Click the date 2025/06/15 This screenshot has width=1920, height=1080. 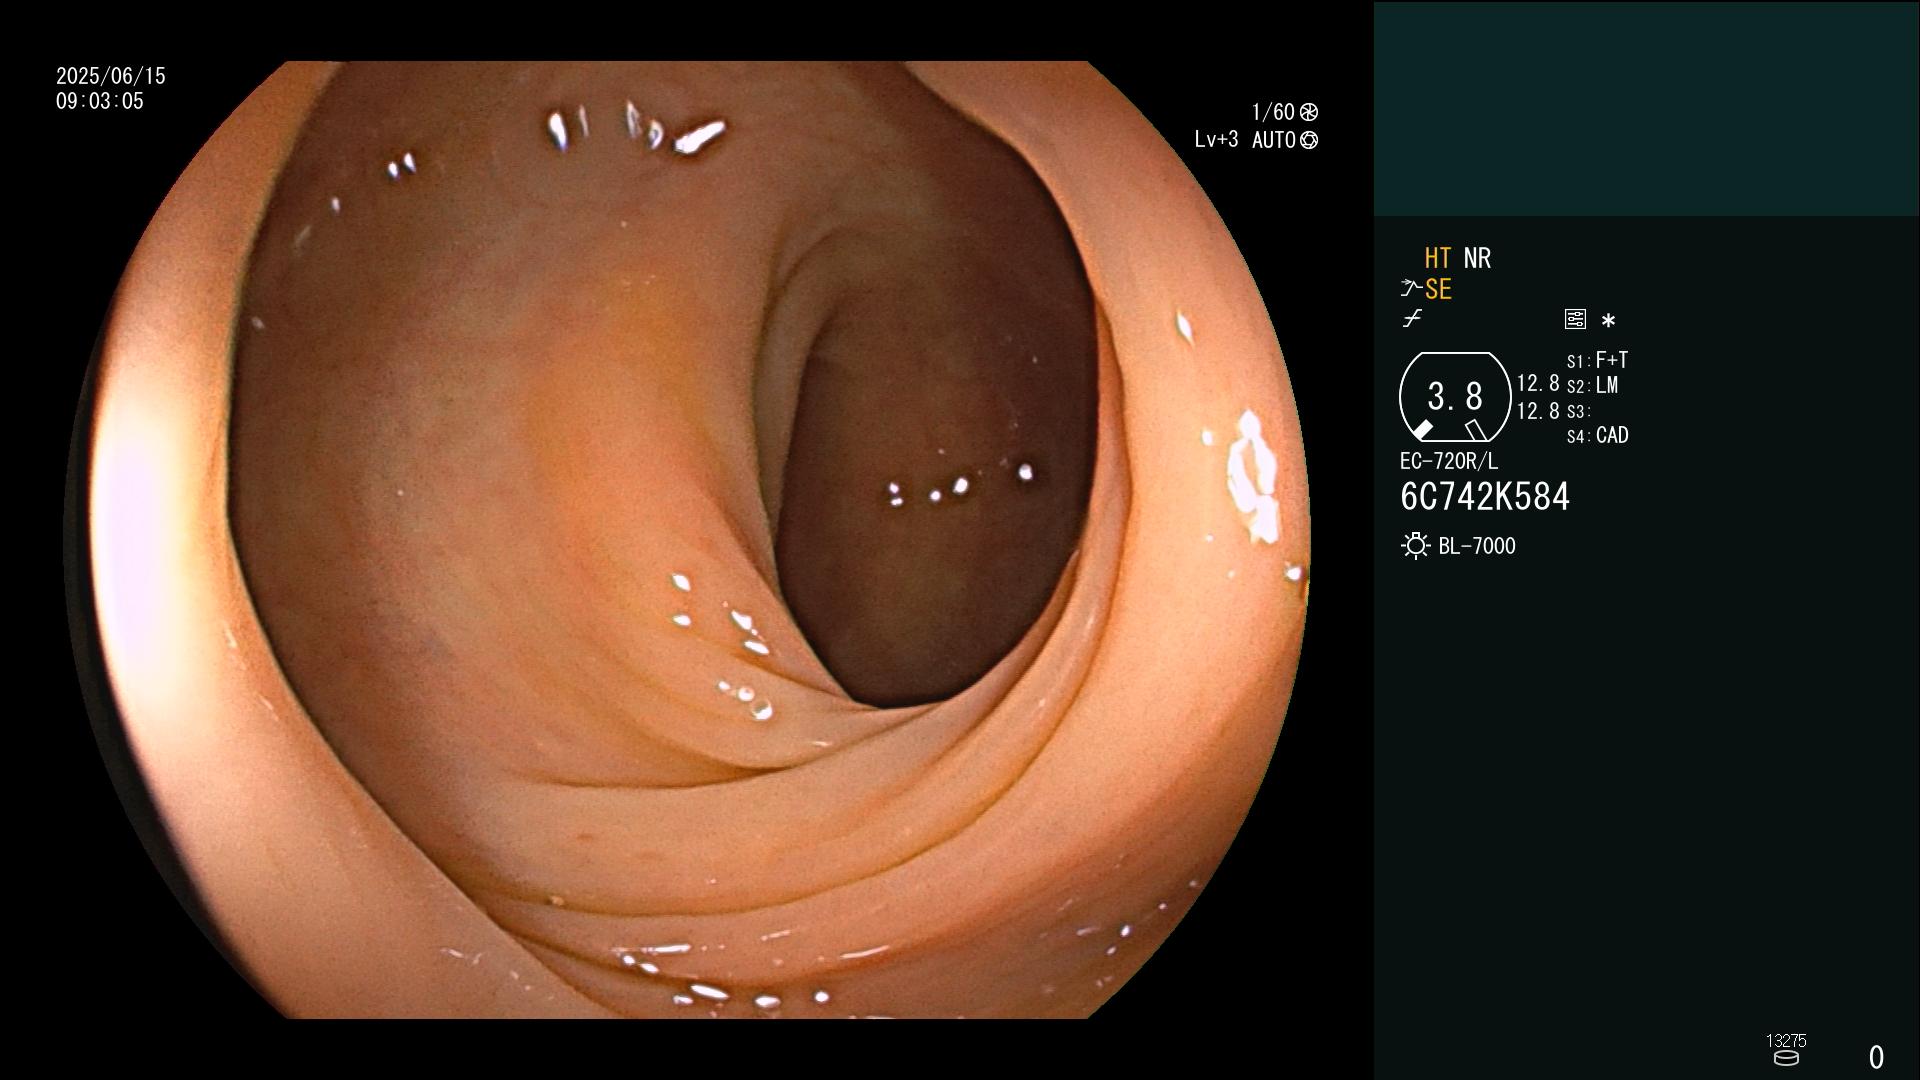[111, 76]
